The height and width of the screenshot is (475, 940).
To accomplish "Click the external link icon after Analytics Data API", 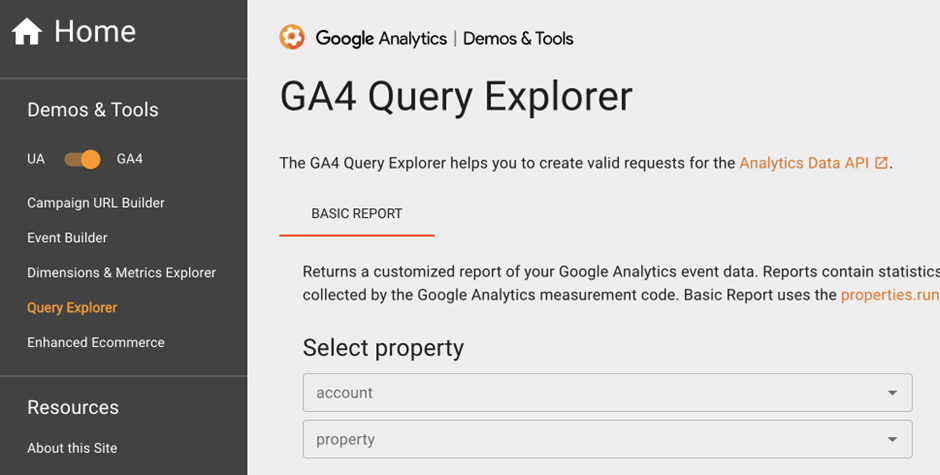I will [881, 163].
